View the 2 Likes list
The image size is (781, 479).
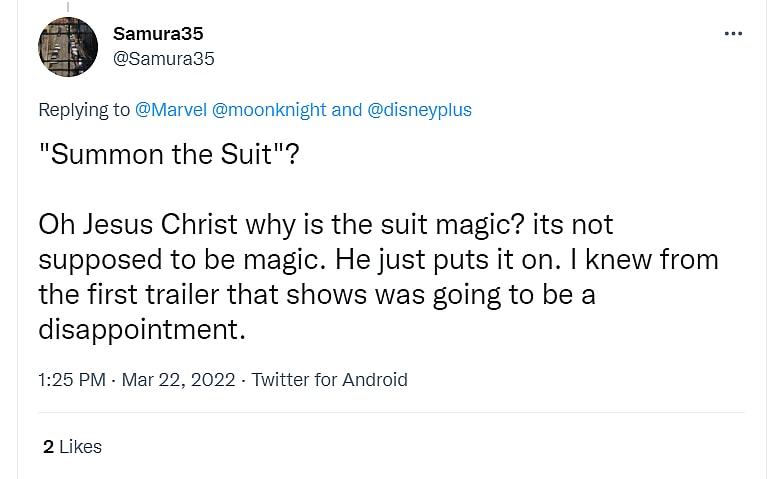tap(73, 447)
